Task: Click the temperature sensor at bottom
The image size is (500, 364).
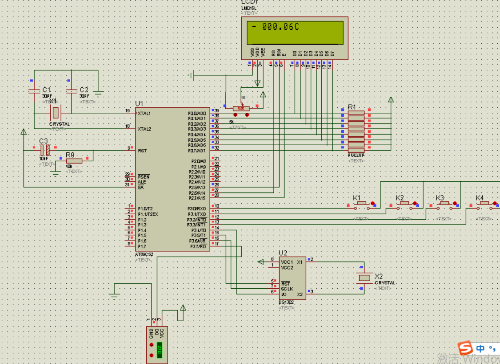Action: 157,345
